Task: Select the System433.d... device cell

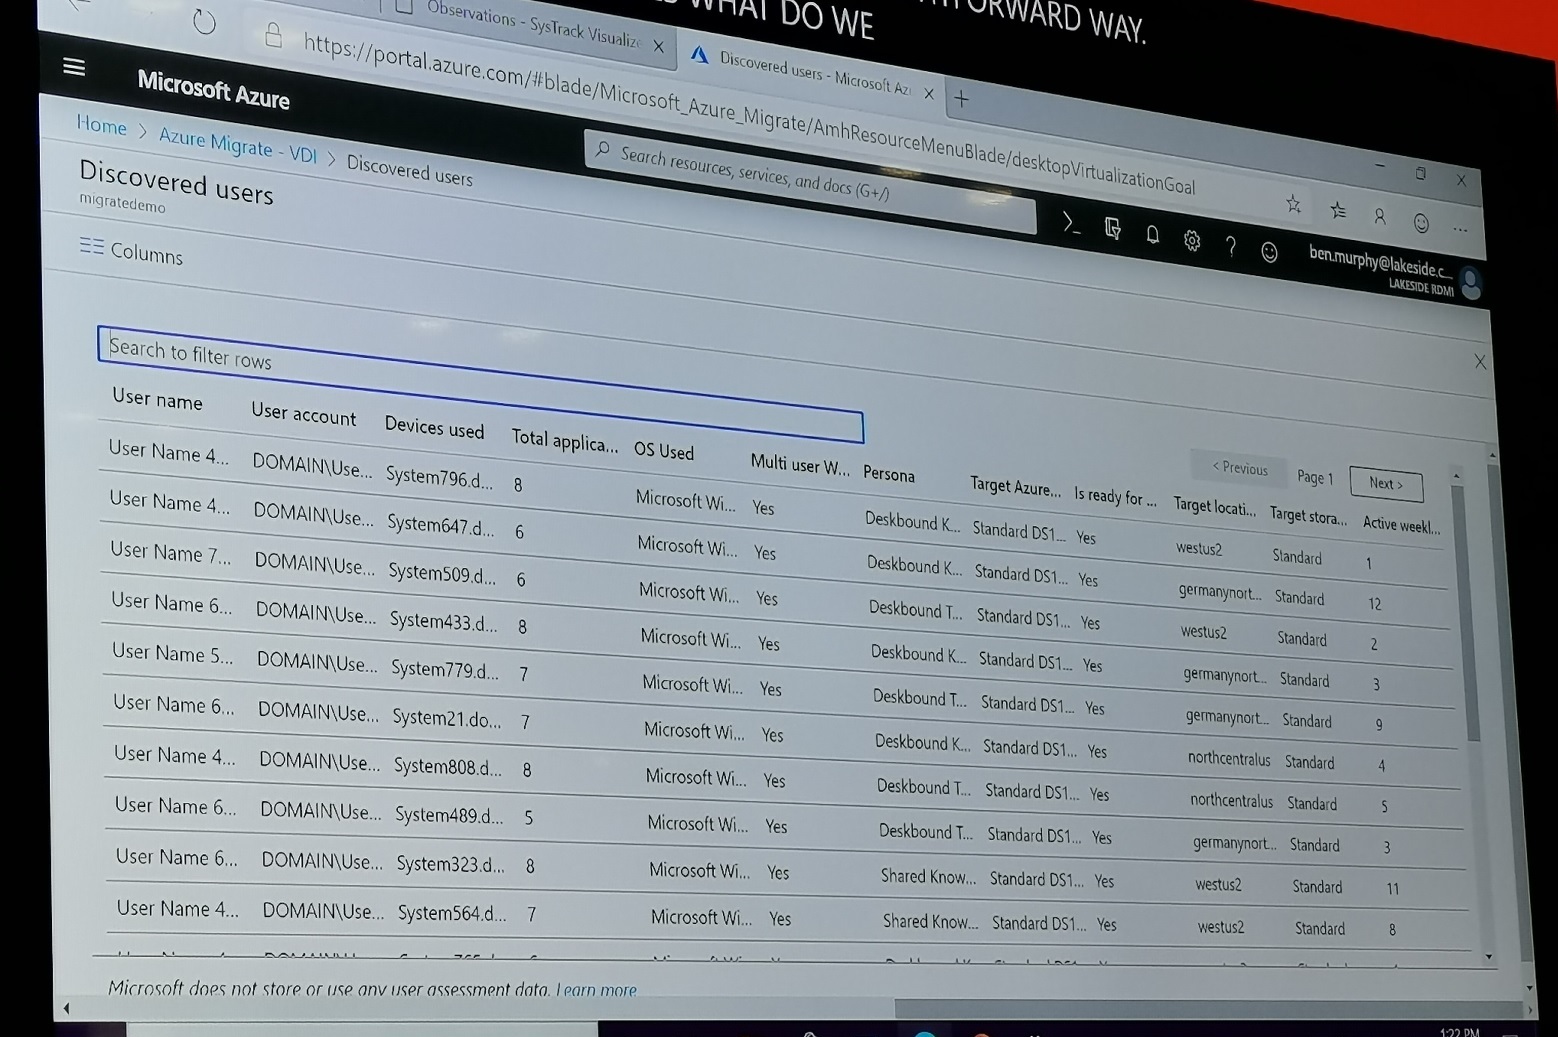Action: tap(443, 622)
